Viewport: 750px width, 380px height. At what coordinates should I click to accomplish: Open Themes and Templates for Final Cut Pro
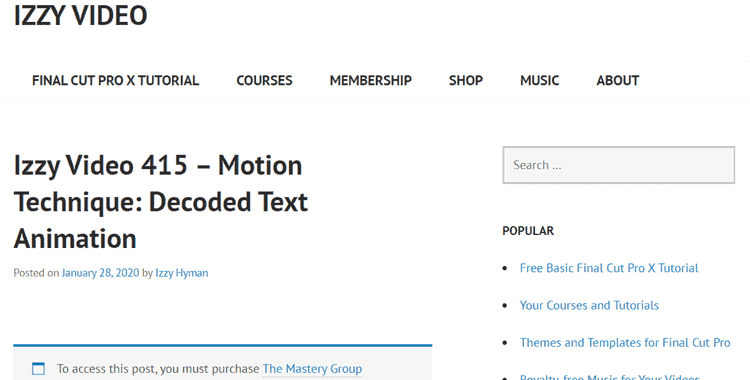click(625, 343)
